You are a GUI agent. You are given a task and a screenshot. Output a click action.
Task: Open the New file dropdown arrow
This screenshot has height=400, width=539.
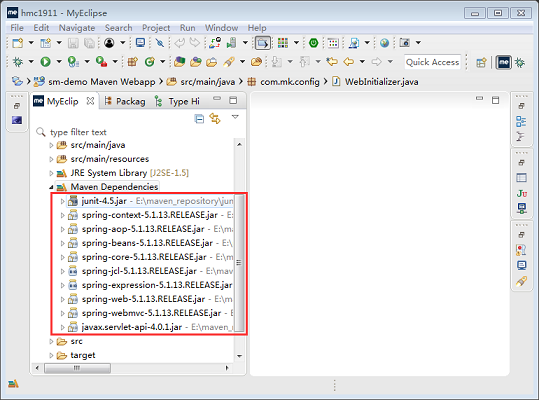pos(31,43)
